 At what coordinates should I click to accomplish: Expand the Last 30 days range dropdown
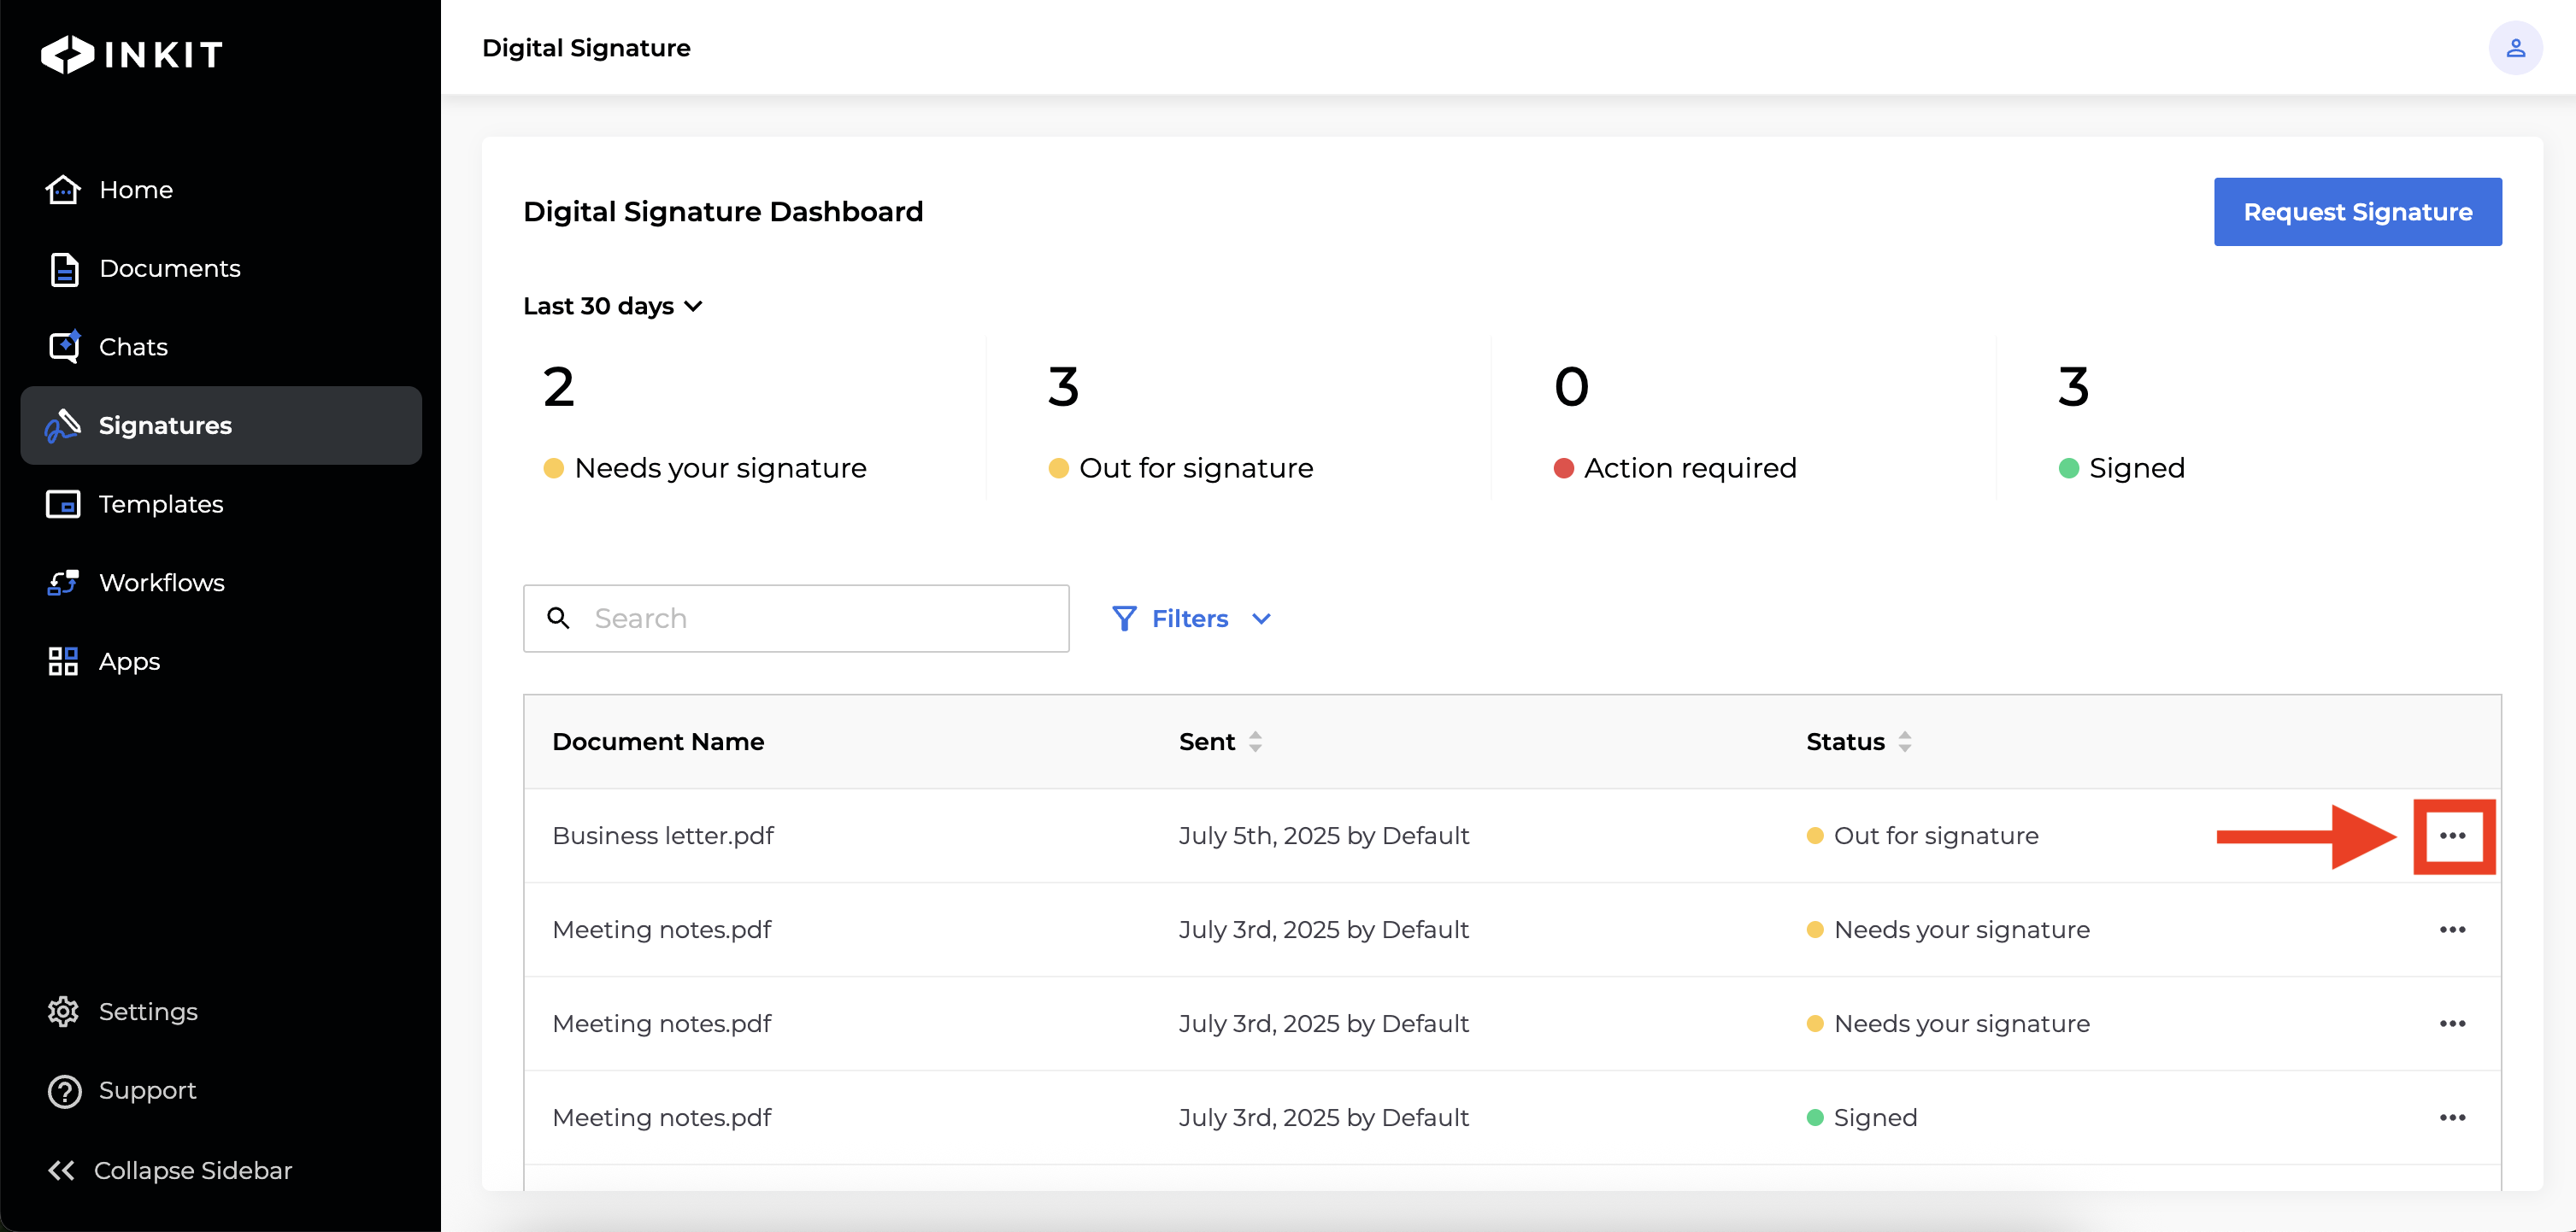tap(612, 306)
